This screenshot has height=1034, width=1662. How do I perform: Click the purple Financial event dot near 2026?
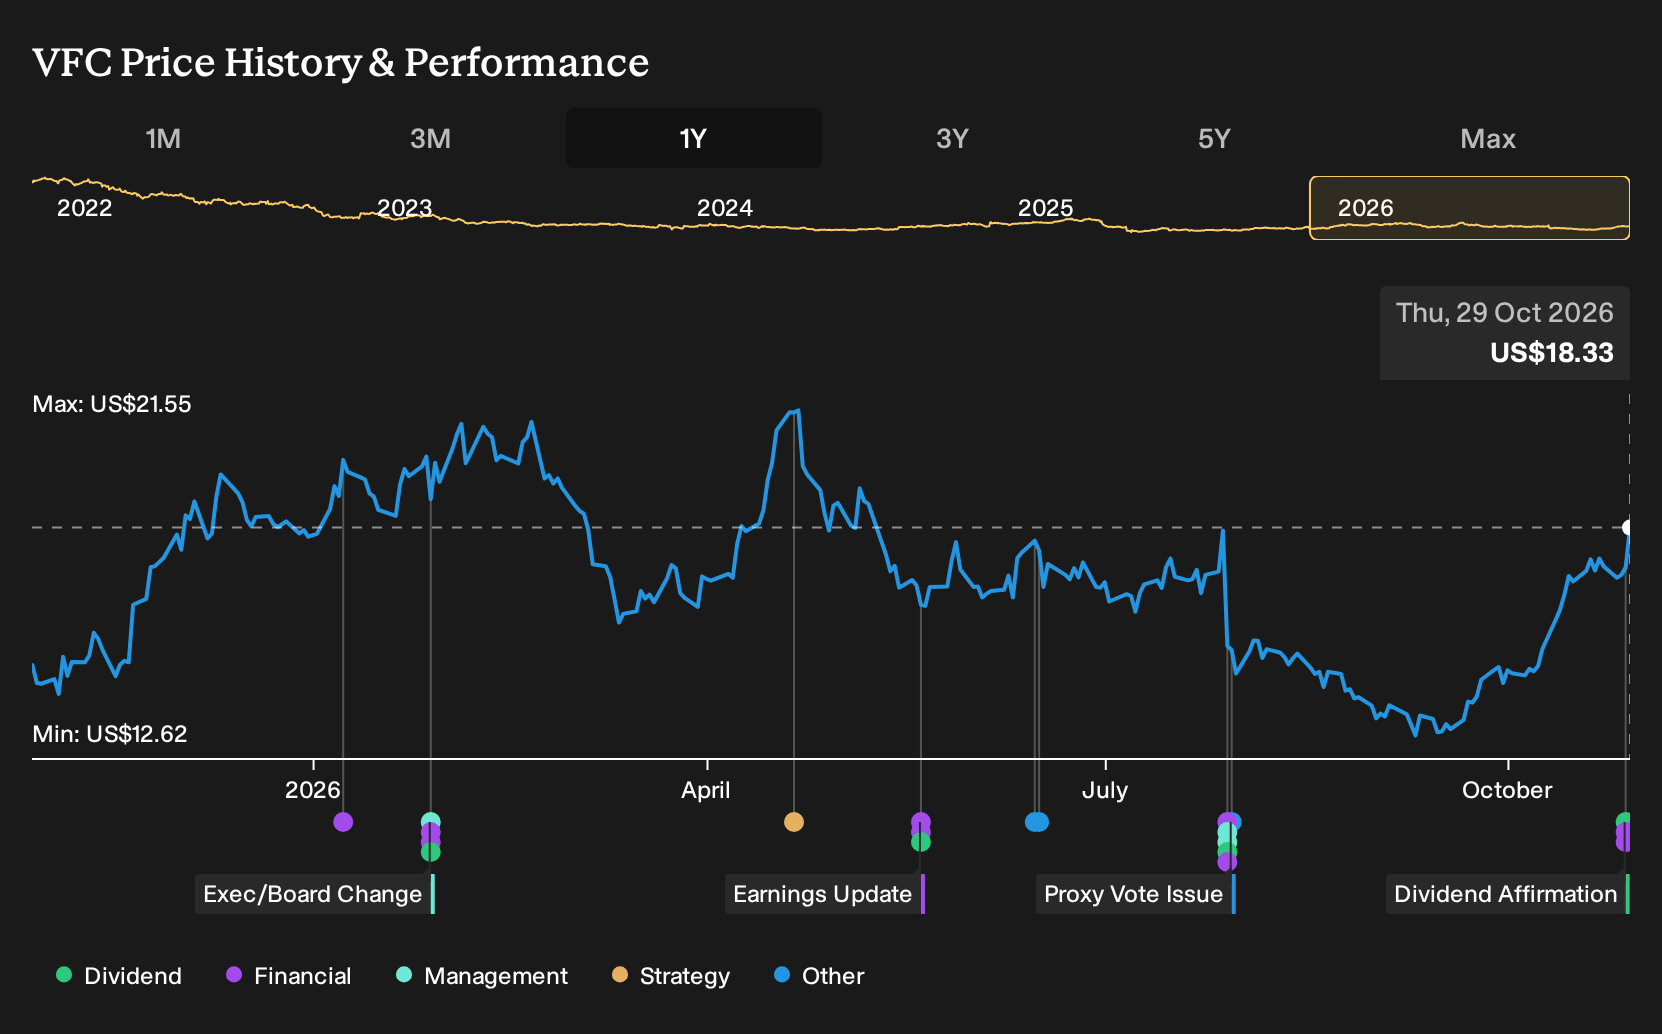pos(343,822)
